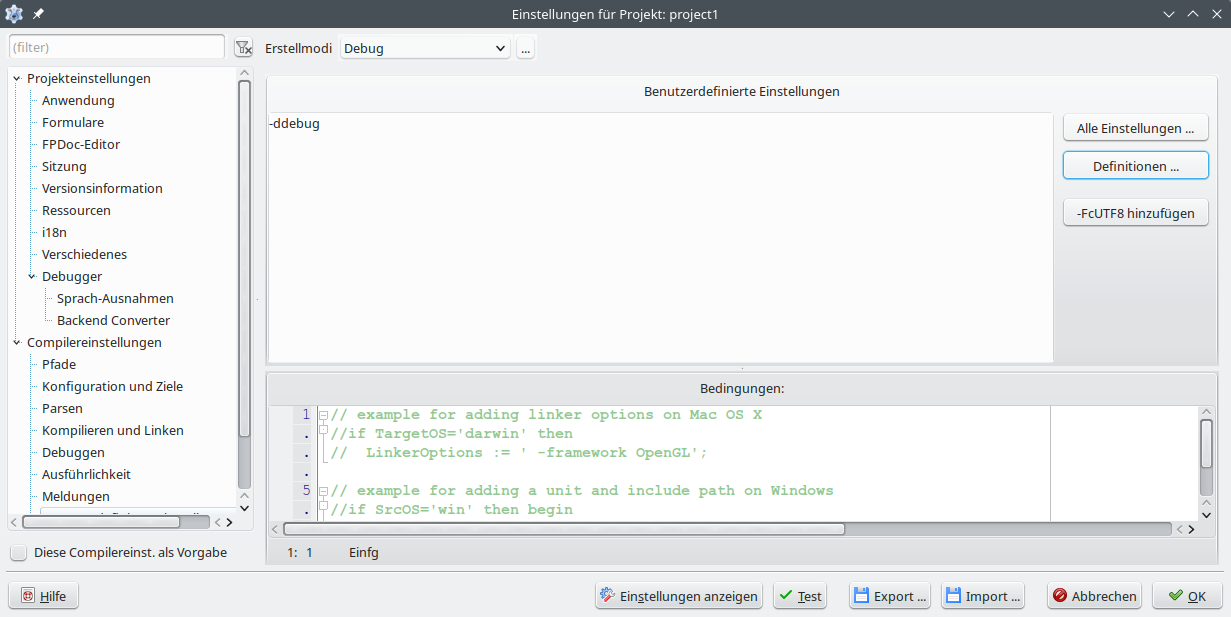Click the right arrow of editor horizontal scrollbar
Viewport: 1231px width, 617px height.
1192,529
